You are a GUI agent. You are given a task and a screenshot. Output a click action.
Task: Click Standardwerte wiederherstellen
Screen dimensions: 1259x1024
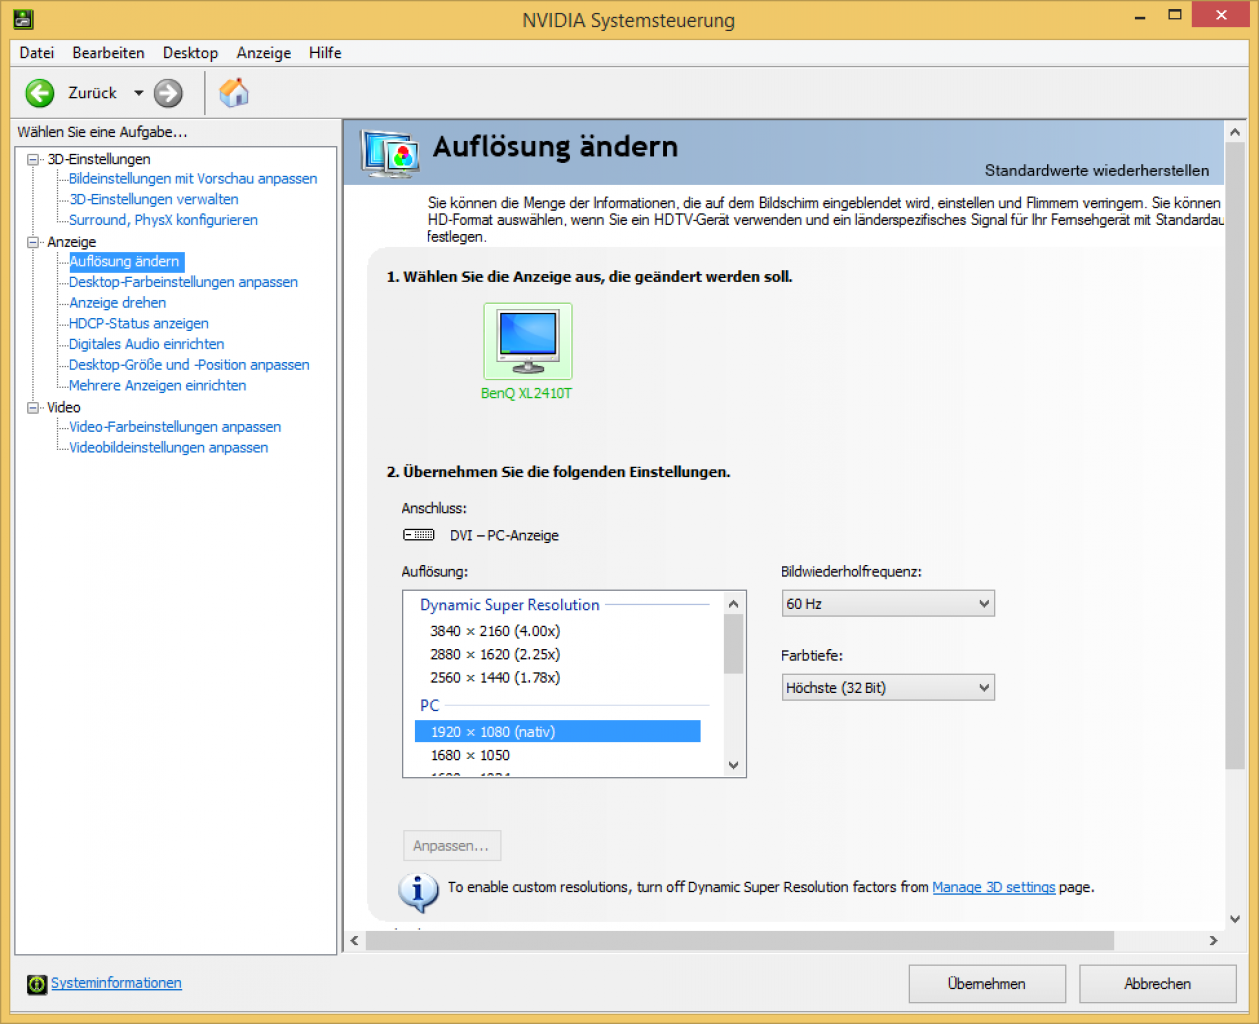pos(1096,171)
